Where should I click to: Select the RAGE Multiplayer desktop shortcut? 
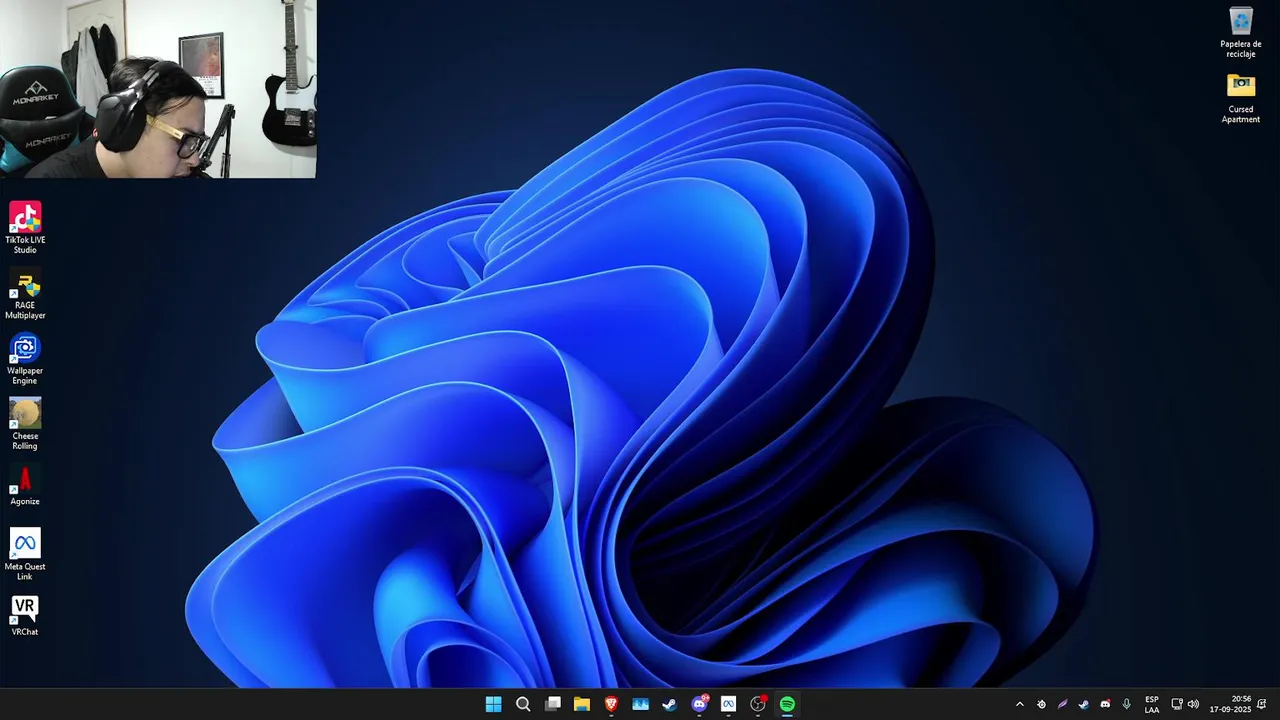(25, 294)
